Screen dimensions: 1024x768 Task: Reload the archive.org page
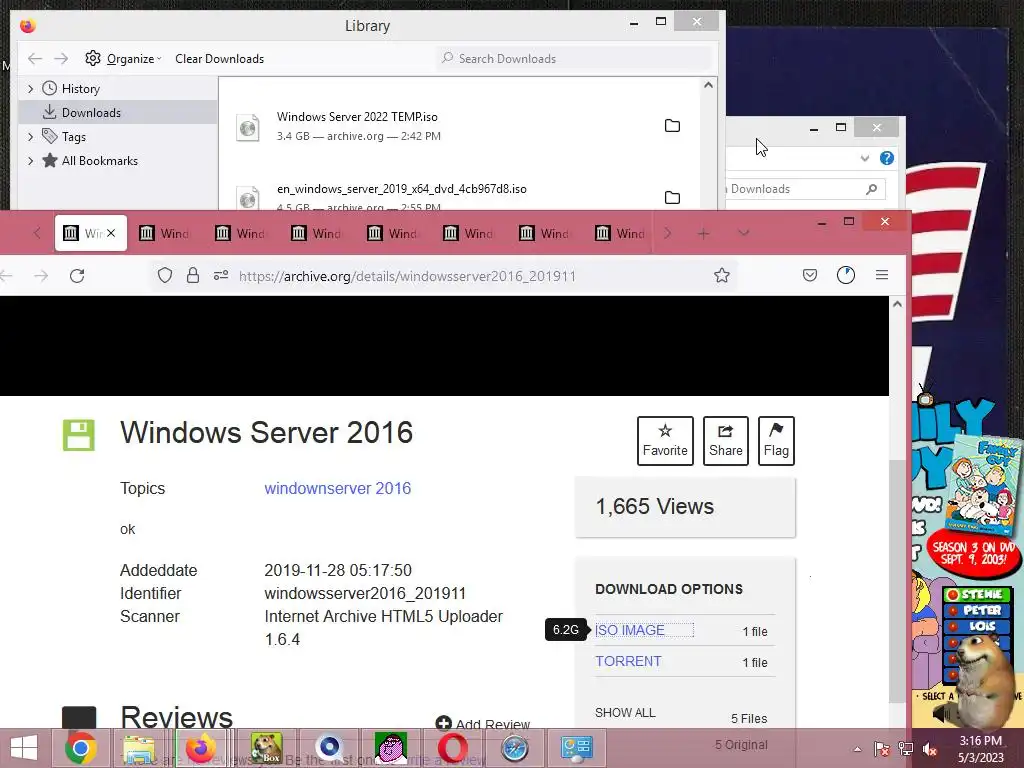(77, 276)
